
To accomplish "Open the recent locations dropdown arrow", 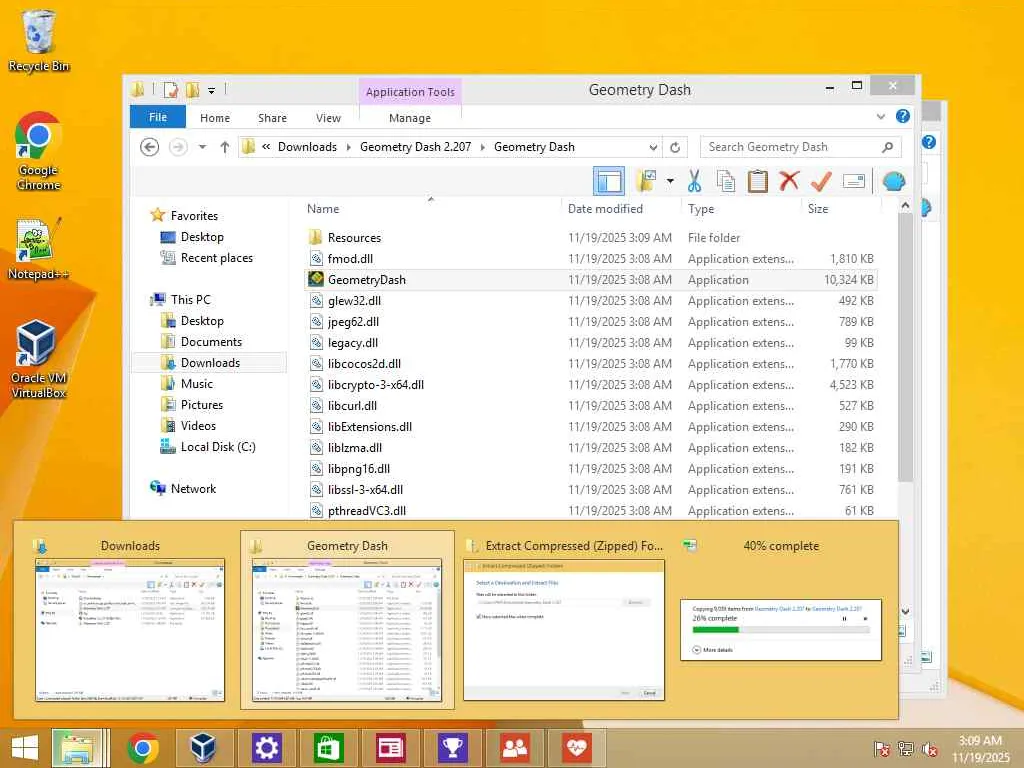I will (202, 147).
